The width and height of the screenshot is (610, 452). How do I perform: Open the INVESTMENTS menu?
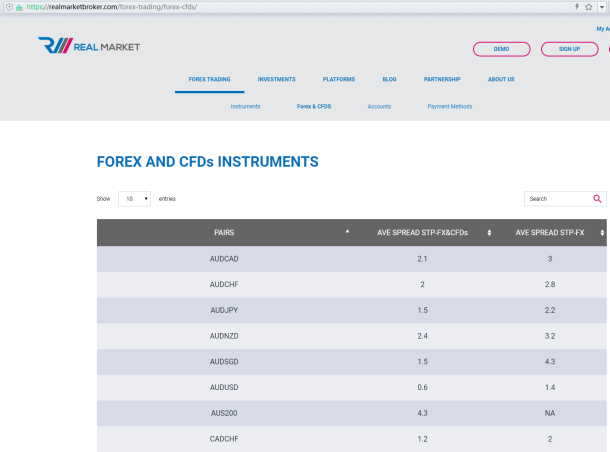pyautogui.click(x=277, y=79)
